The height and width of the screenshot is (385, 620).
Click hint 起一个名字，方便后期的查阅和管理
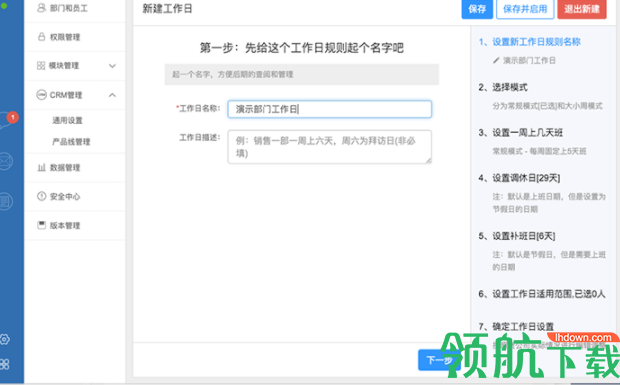[232, 74]
